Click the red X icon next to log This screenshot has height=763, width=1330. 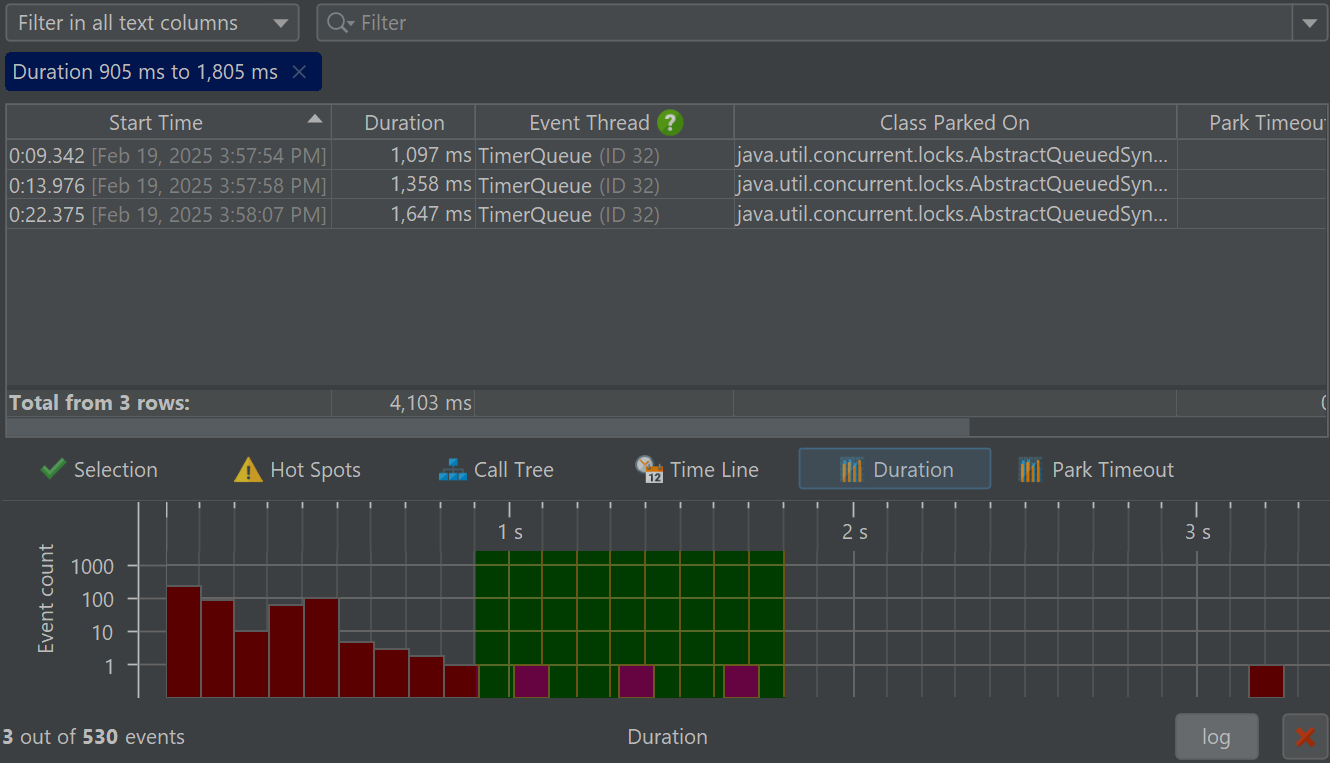(x=1304, y=737)
